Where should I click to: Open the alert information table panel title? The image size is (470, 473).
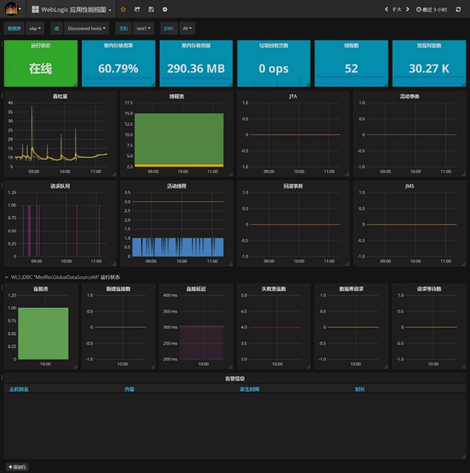point(235,379)
